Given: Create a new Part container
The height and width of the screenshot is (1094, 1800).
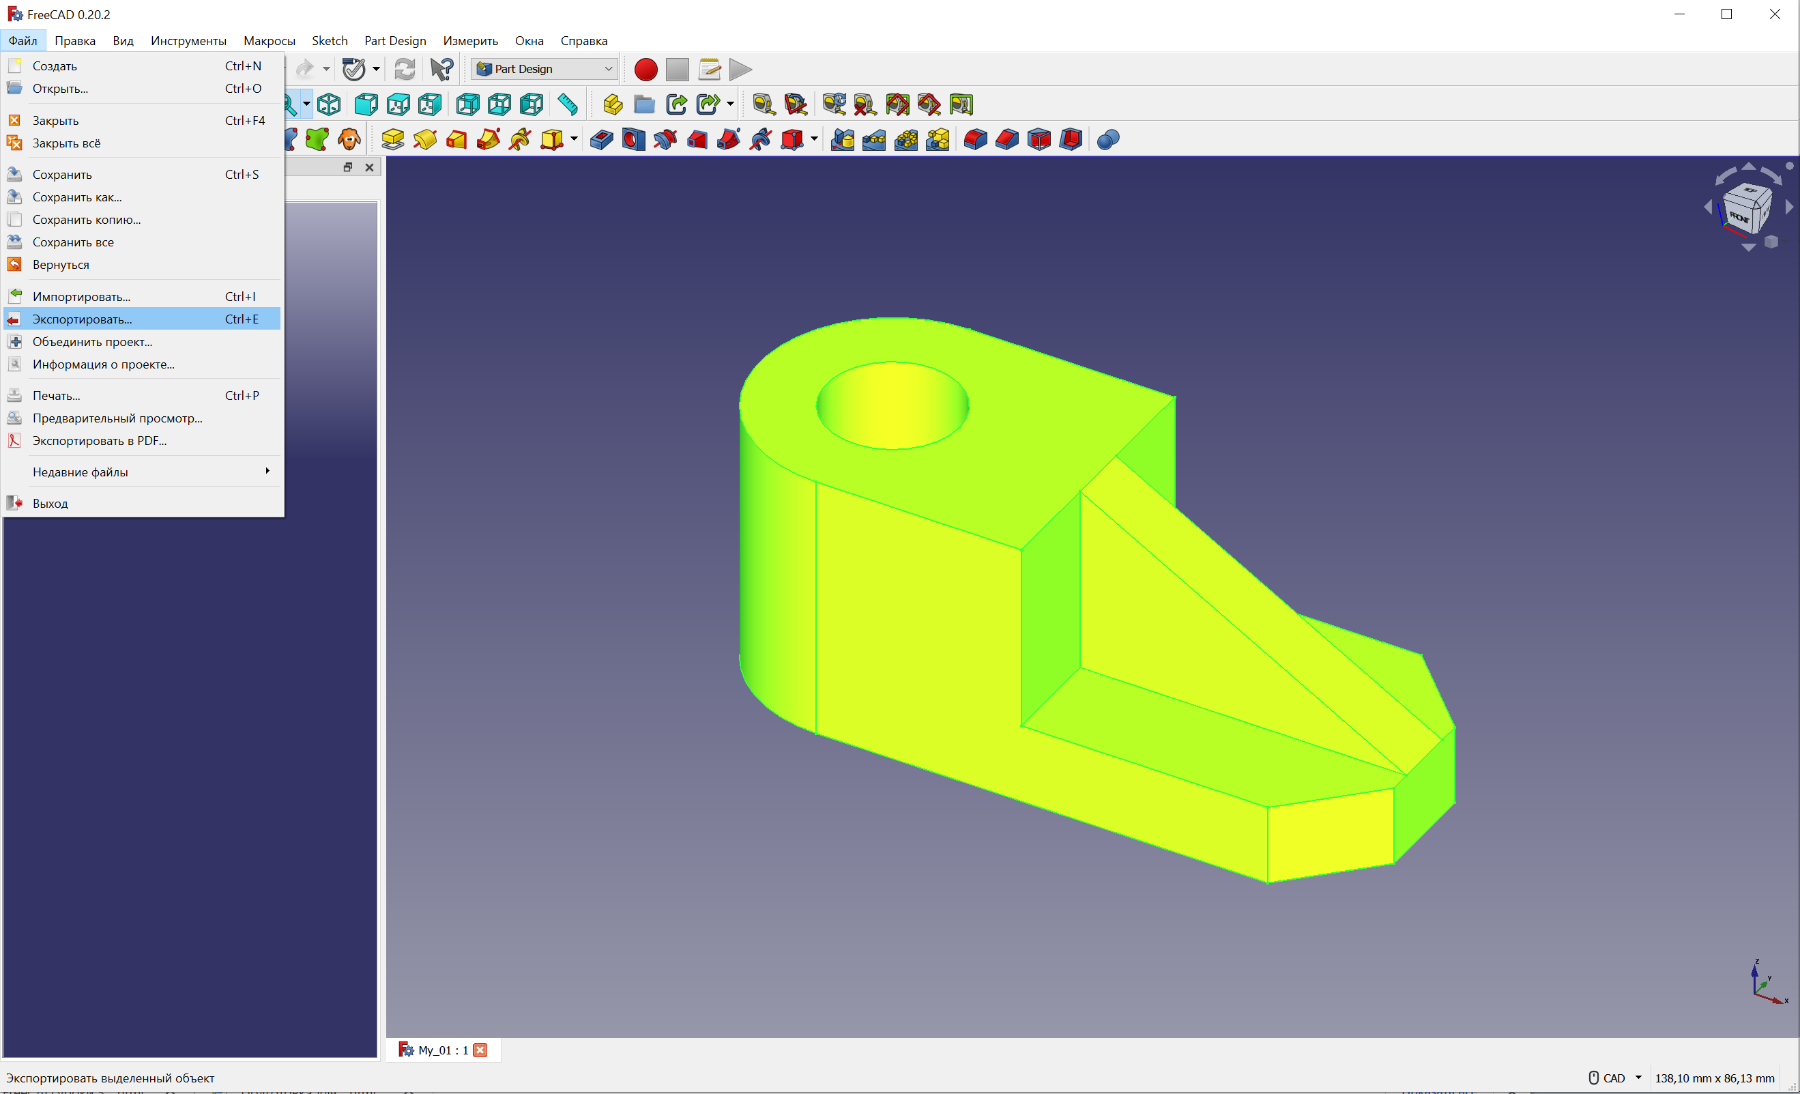Looking at the screenshot, I should 613,104.
